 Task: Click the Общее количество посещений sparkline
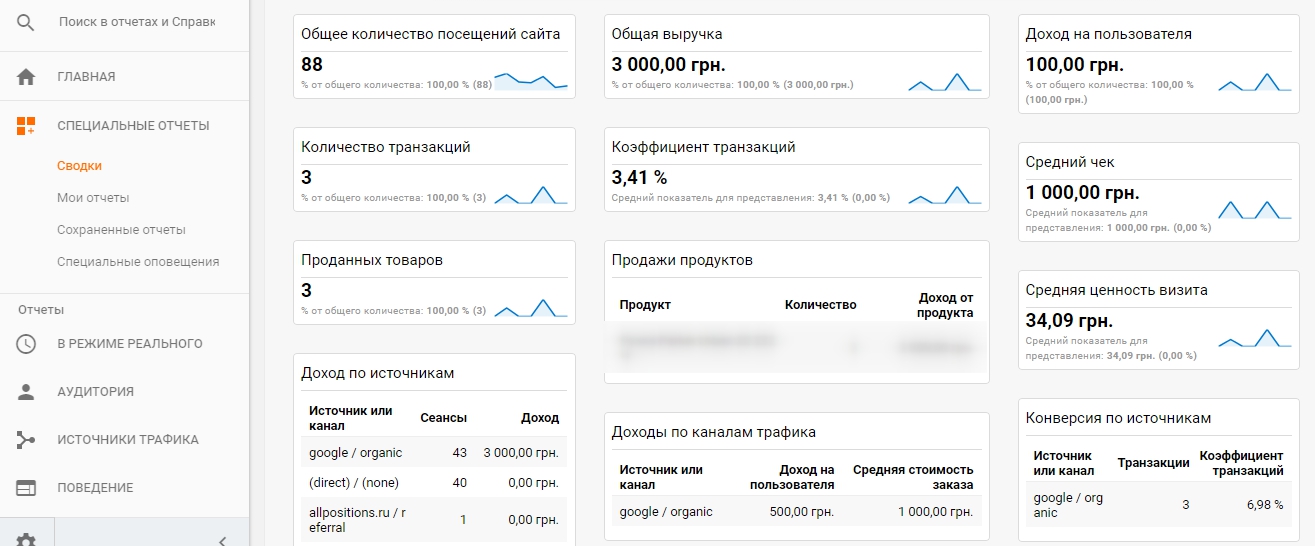click(531, 81)
